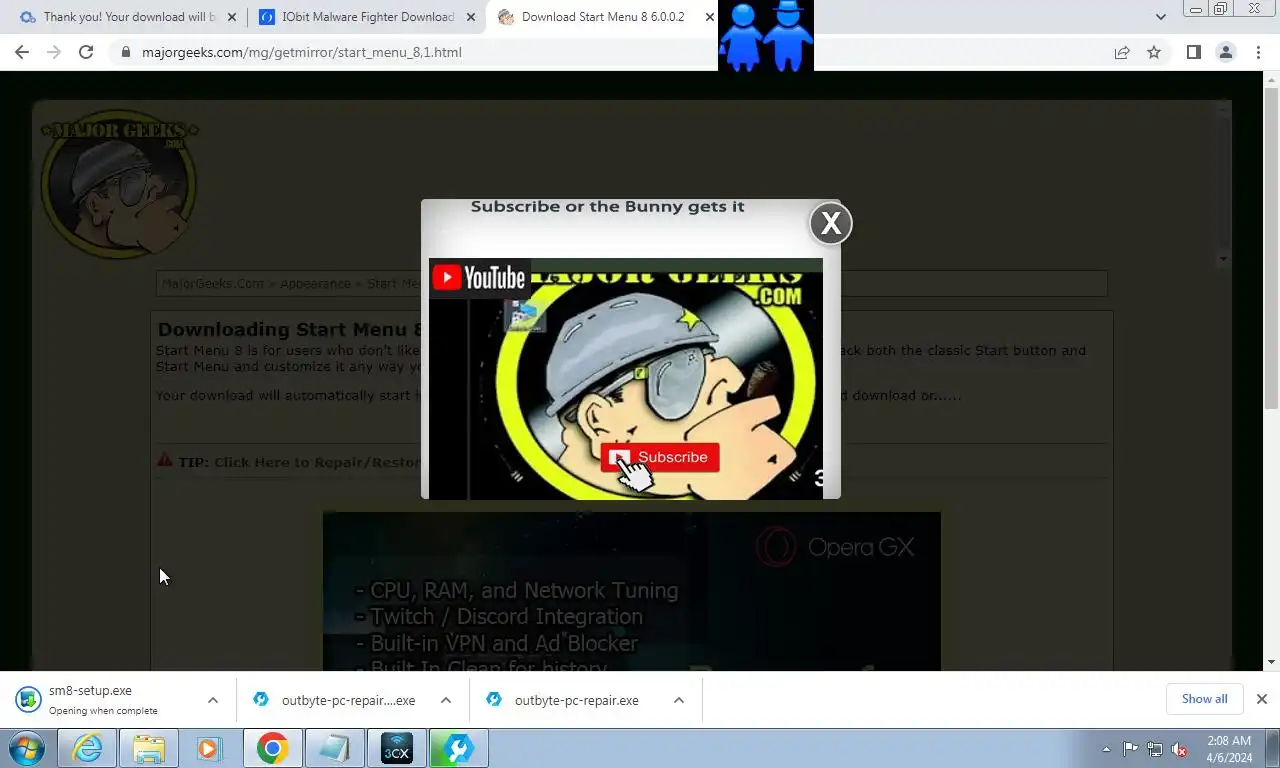Click the red YouTube Subscribe button

pyautogui.click(x=660, y=457)
